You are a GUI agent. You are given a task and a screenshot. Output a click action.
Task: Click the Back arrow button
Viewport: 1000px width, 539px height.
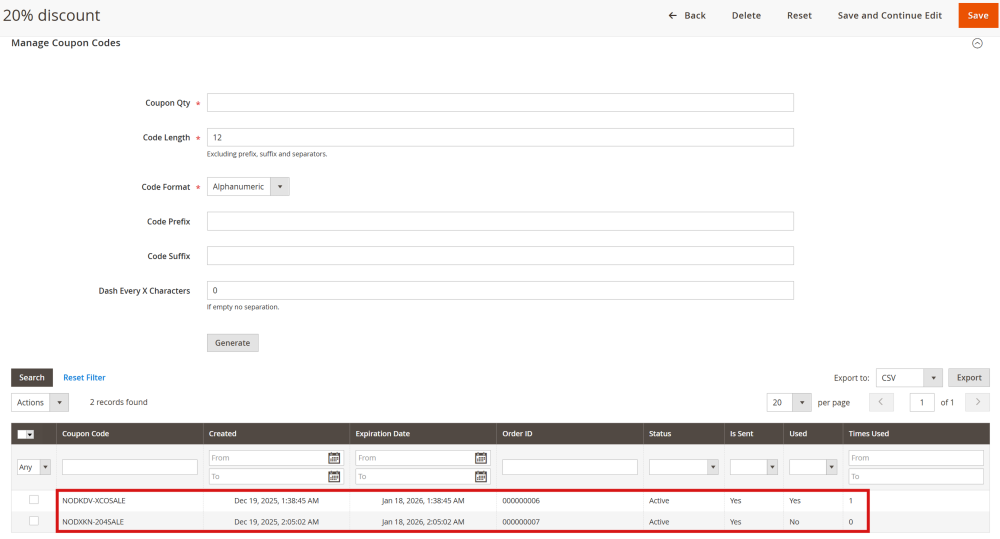point(687,15)
